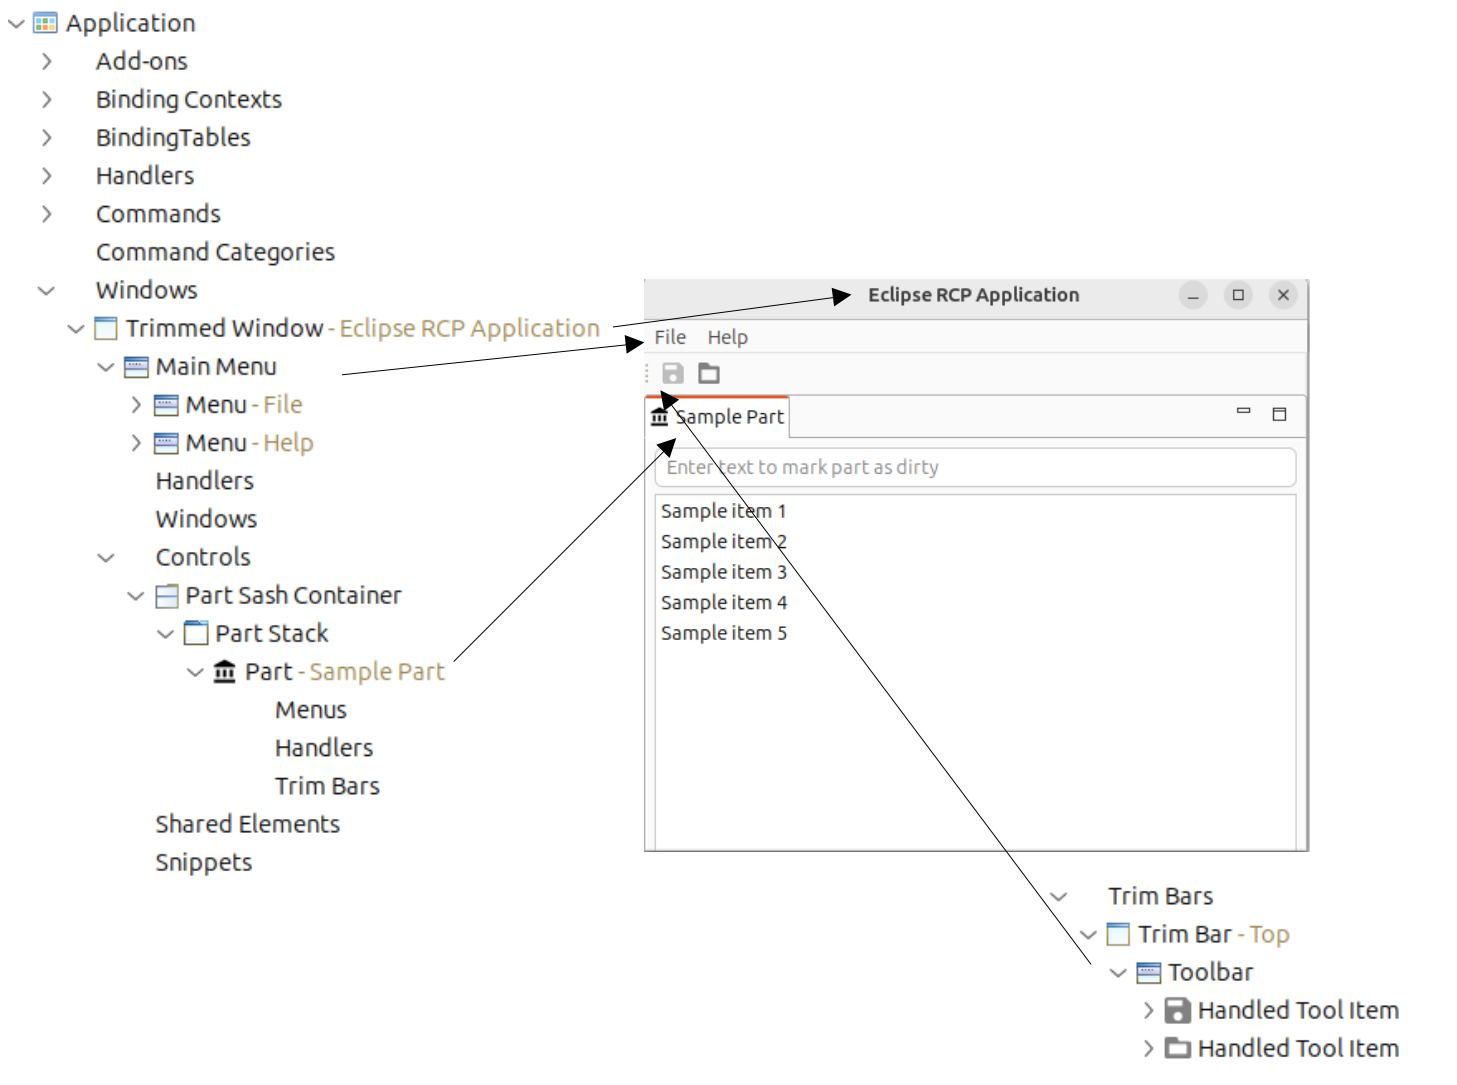Maximize the Sample Part view
This screenshot has width=1457, height=1085.
click(1279, 414)
